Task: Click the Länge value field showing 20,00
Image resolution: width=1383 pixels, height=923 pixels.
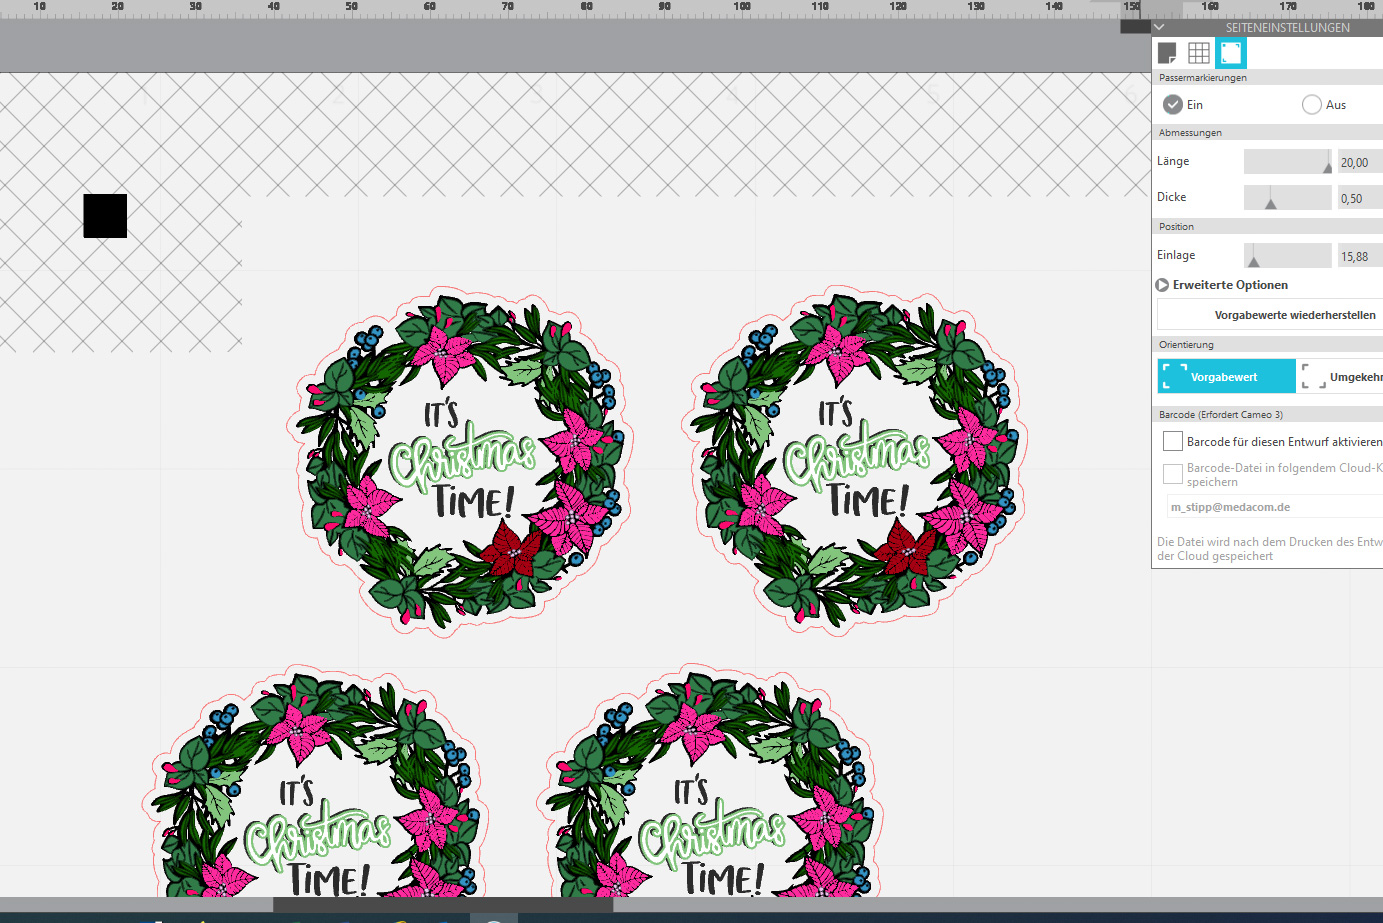Action: (1358, 162)
